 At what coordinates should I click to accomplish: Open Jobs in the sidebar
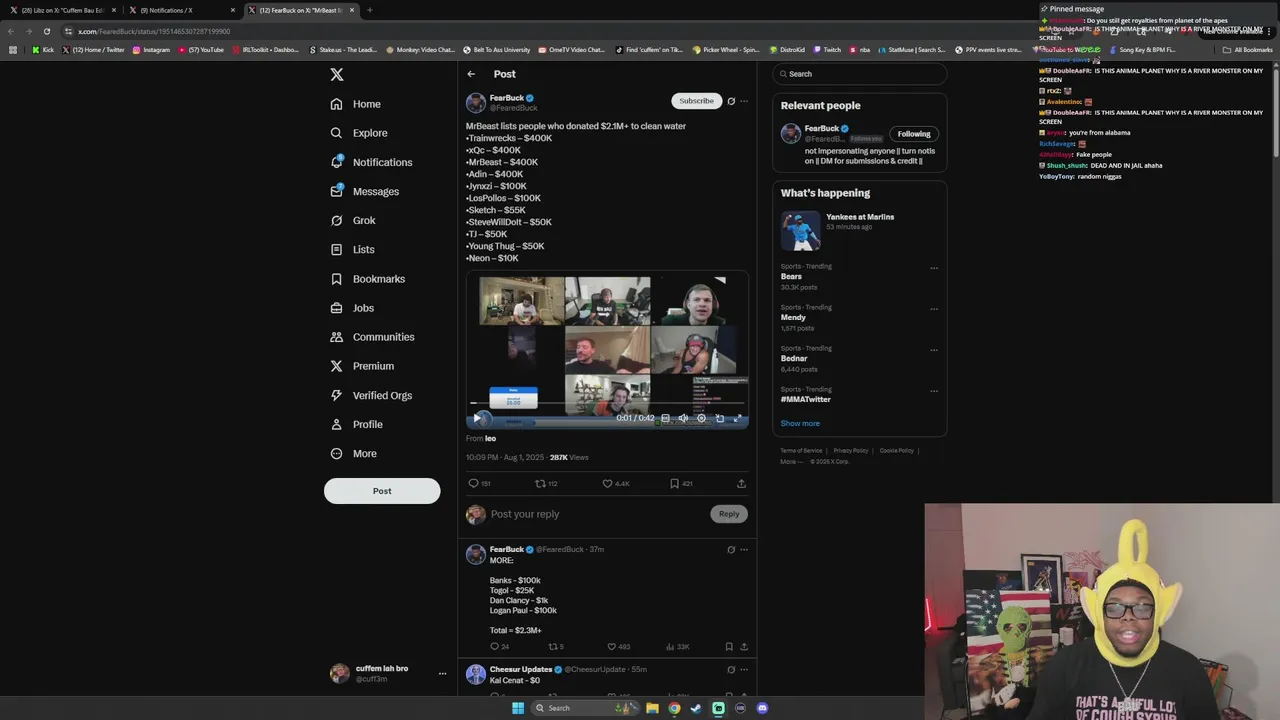point(352,308)
